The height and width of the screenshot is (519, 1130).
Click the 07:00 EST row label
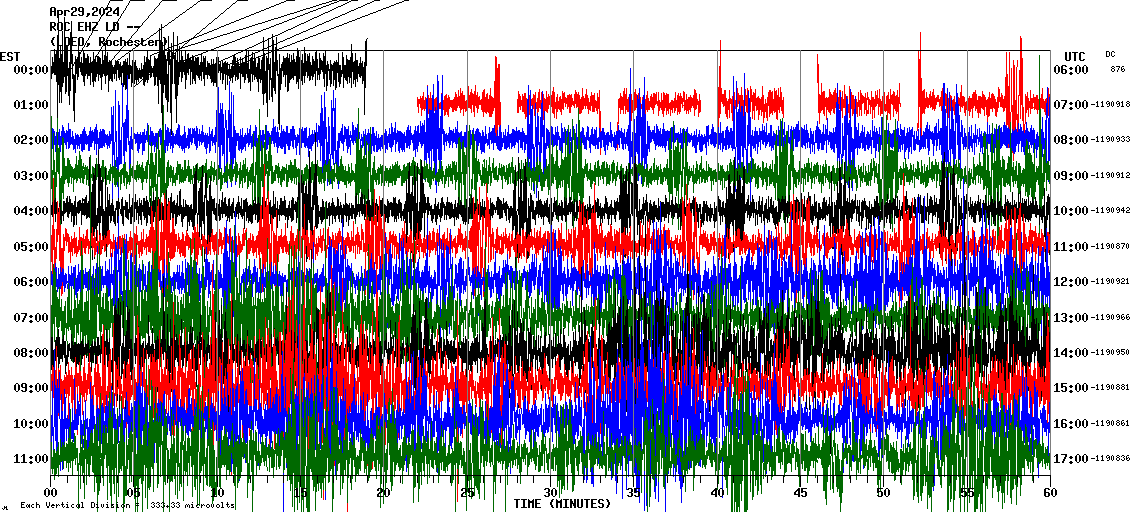(x=32, y=318)
